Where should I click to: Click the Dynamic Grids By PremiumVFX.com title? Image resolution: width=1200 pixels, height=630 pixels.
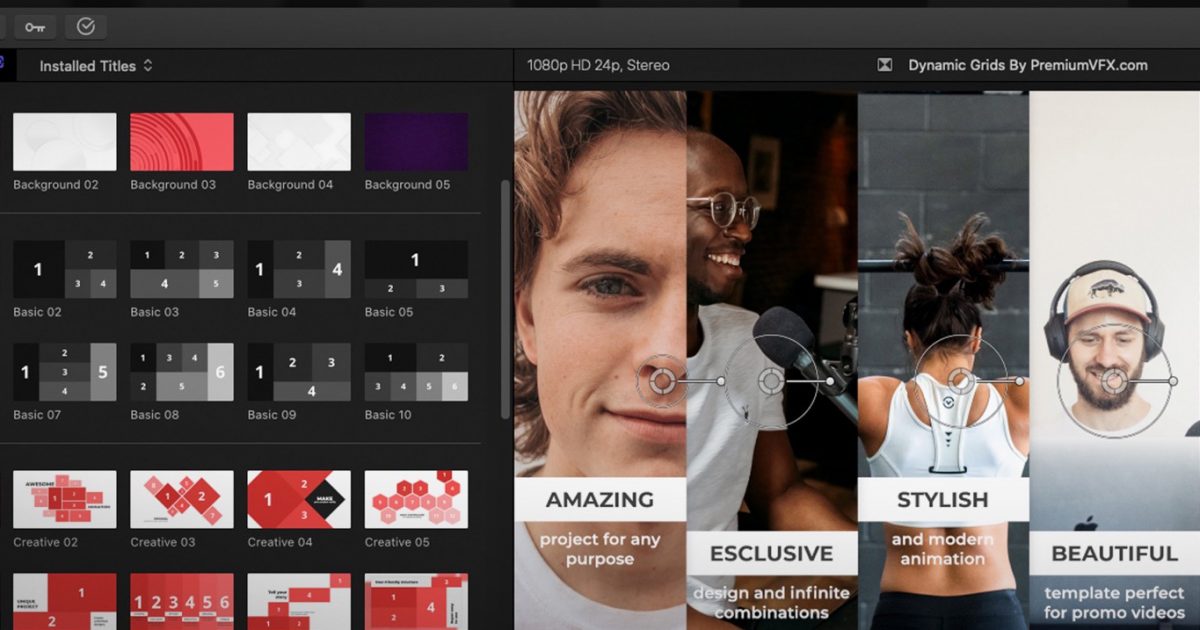1027,64
